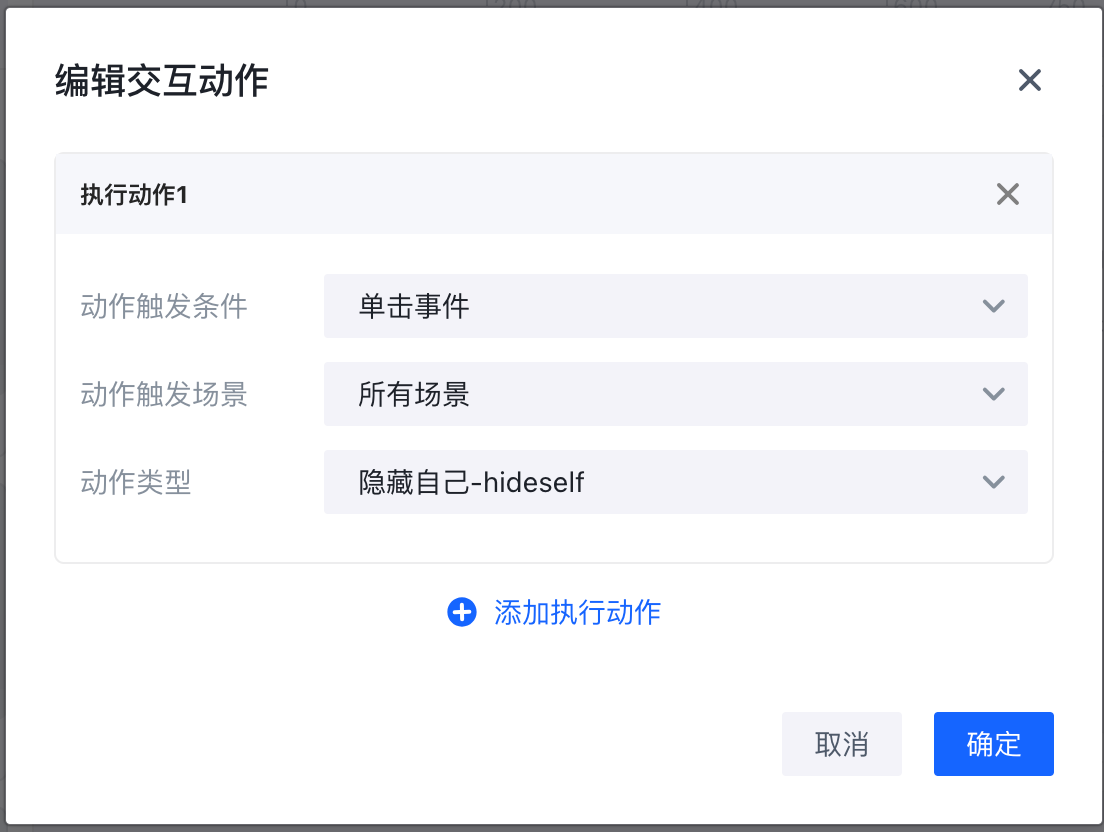Click the chevron arrow beside 隐藏自己-hideself
Viewport: 1104px width, 832px height.
pos(993,482)
